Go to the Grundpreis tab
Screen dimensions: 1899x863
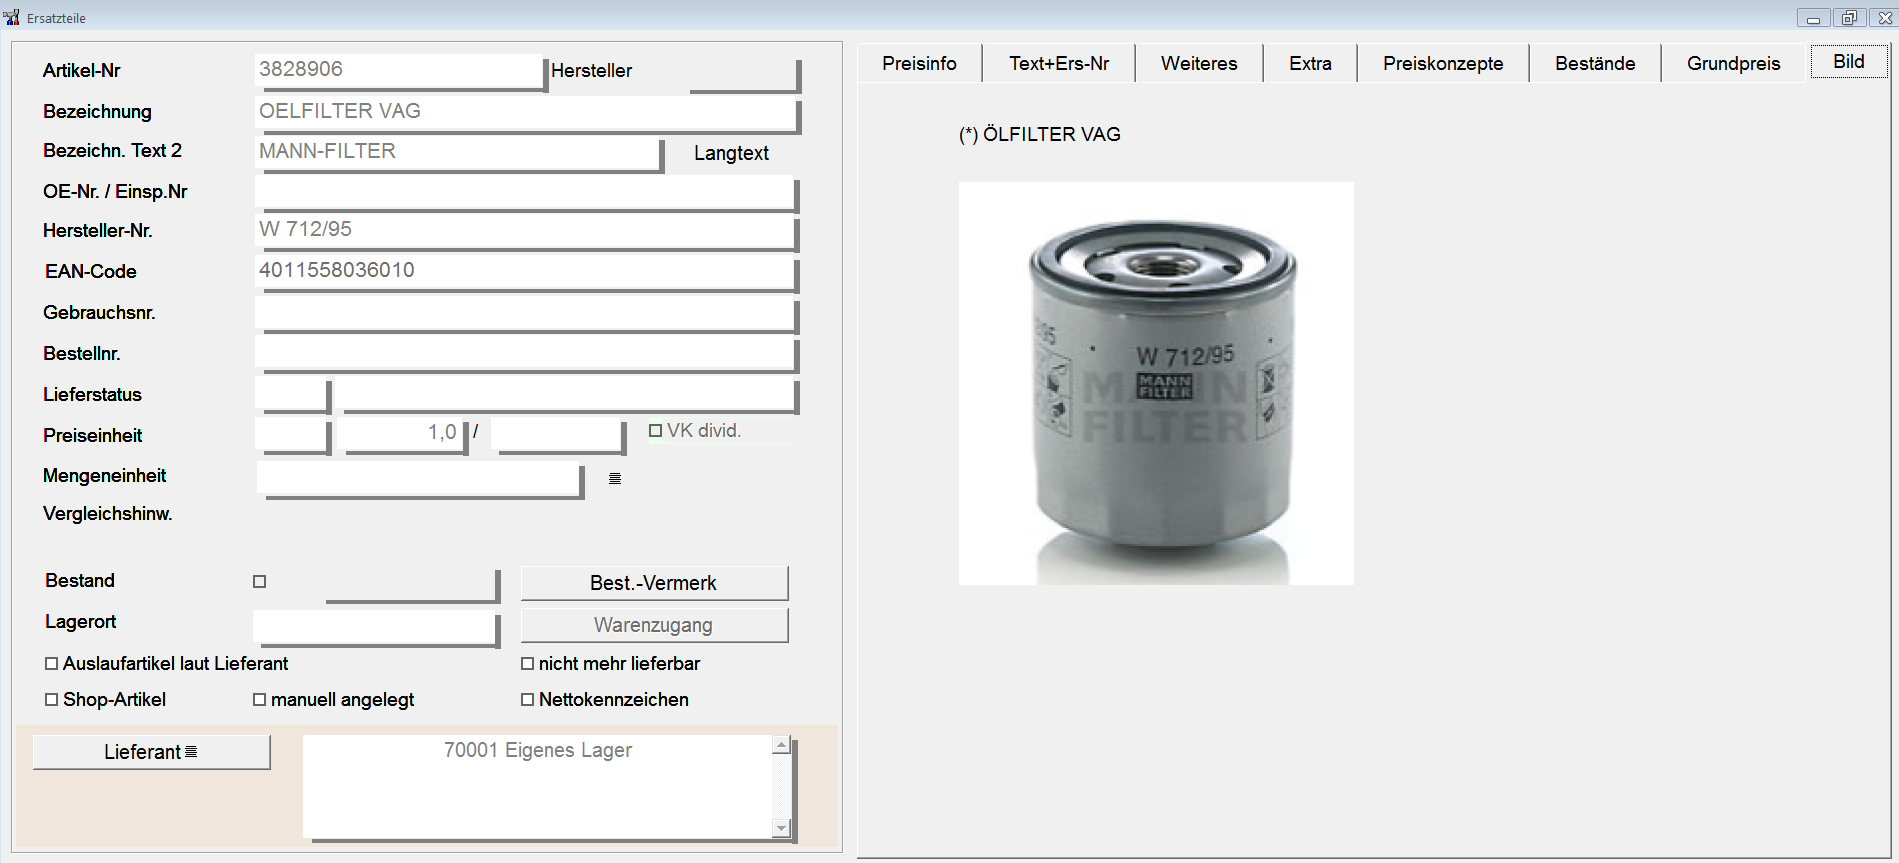tap(1733, 63)
